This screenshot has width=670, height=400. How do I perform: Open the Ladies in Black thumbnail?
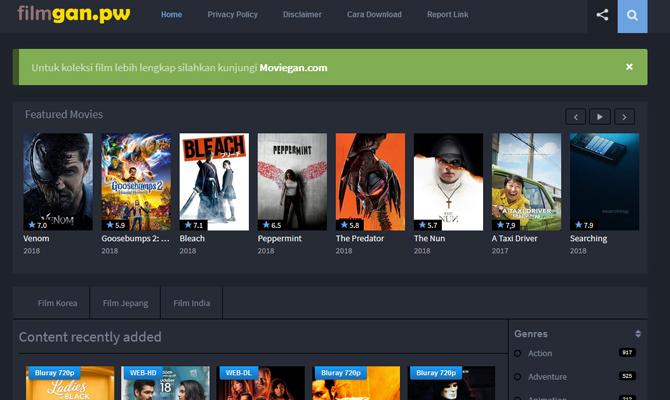tap(70, 383)
